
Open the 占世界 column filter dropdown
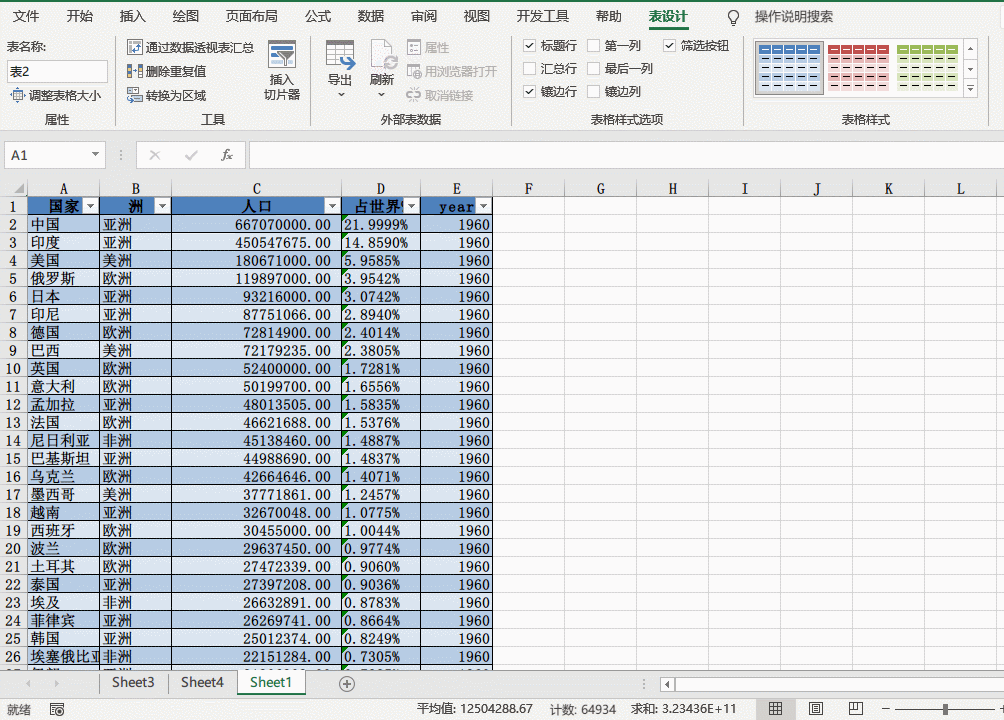tap(411, 206)
